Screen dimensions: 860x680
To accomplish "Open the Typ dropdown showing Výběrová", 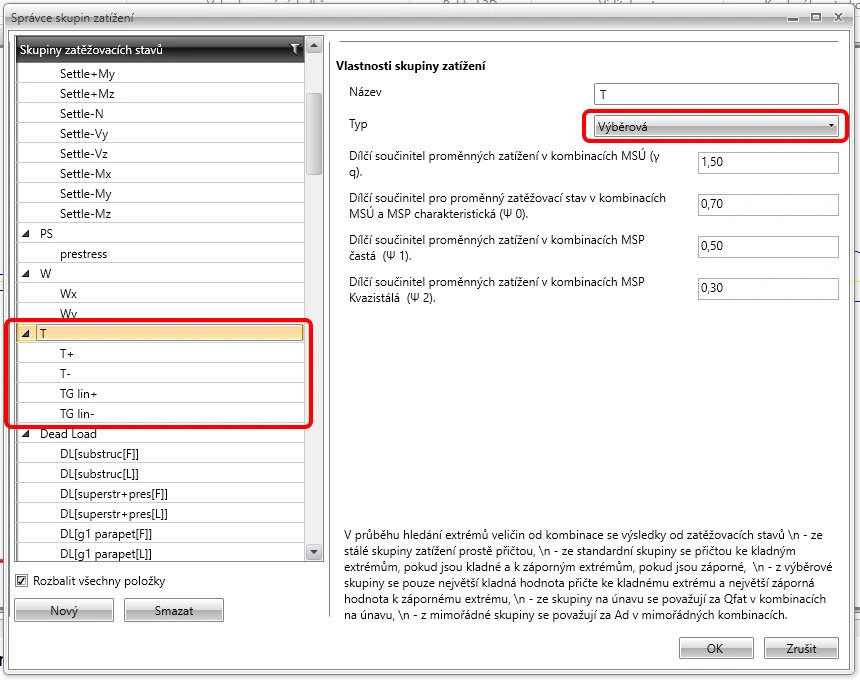I will pyautogui.click(x=715, y=127).
